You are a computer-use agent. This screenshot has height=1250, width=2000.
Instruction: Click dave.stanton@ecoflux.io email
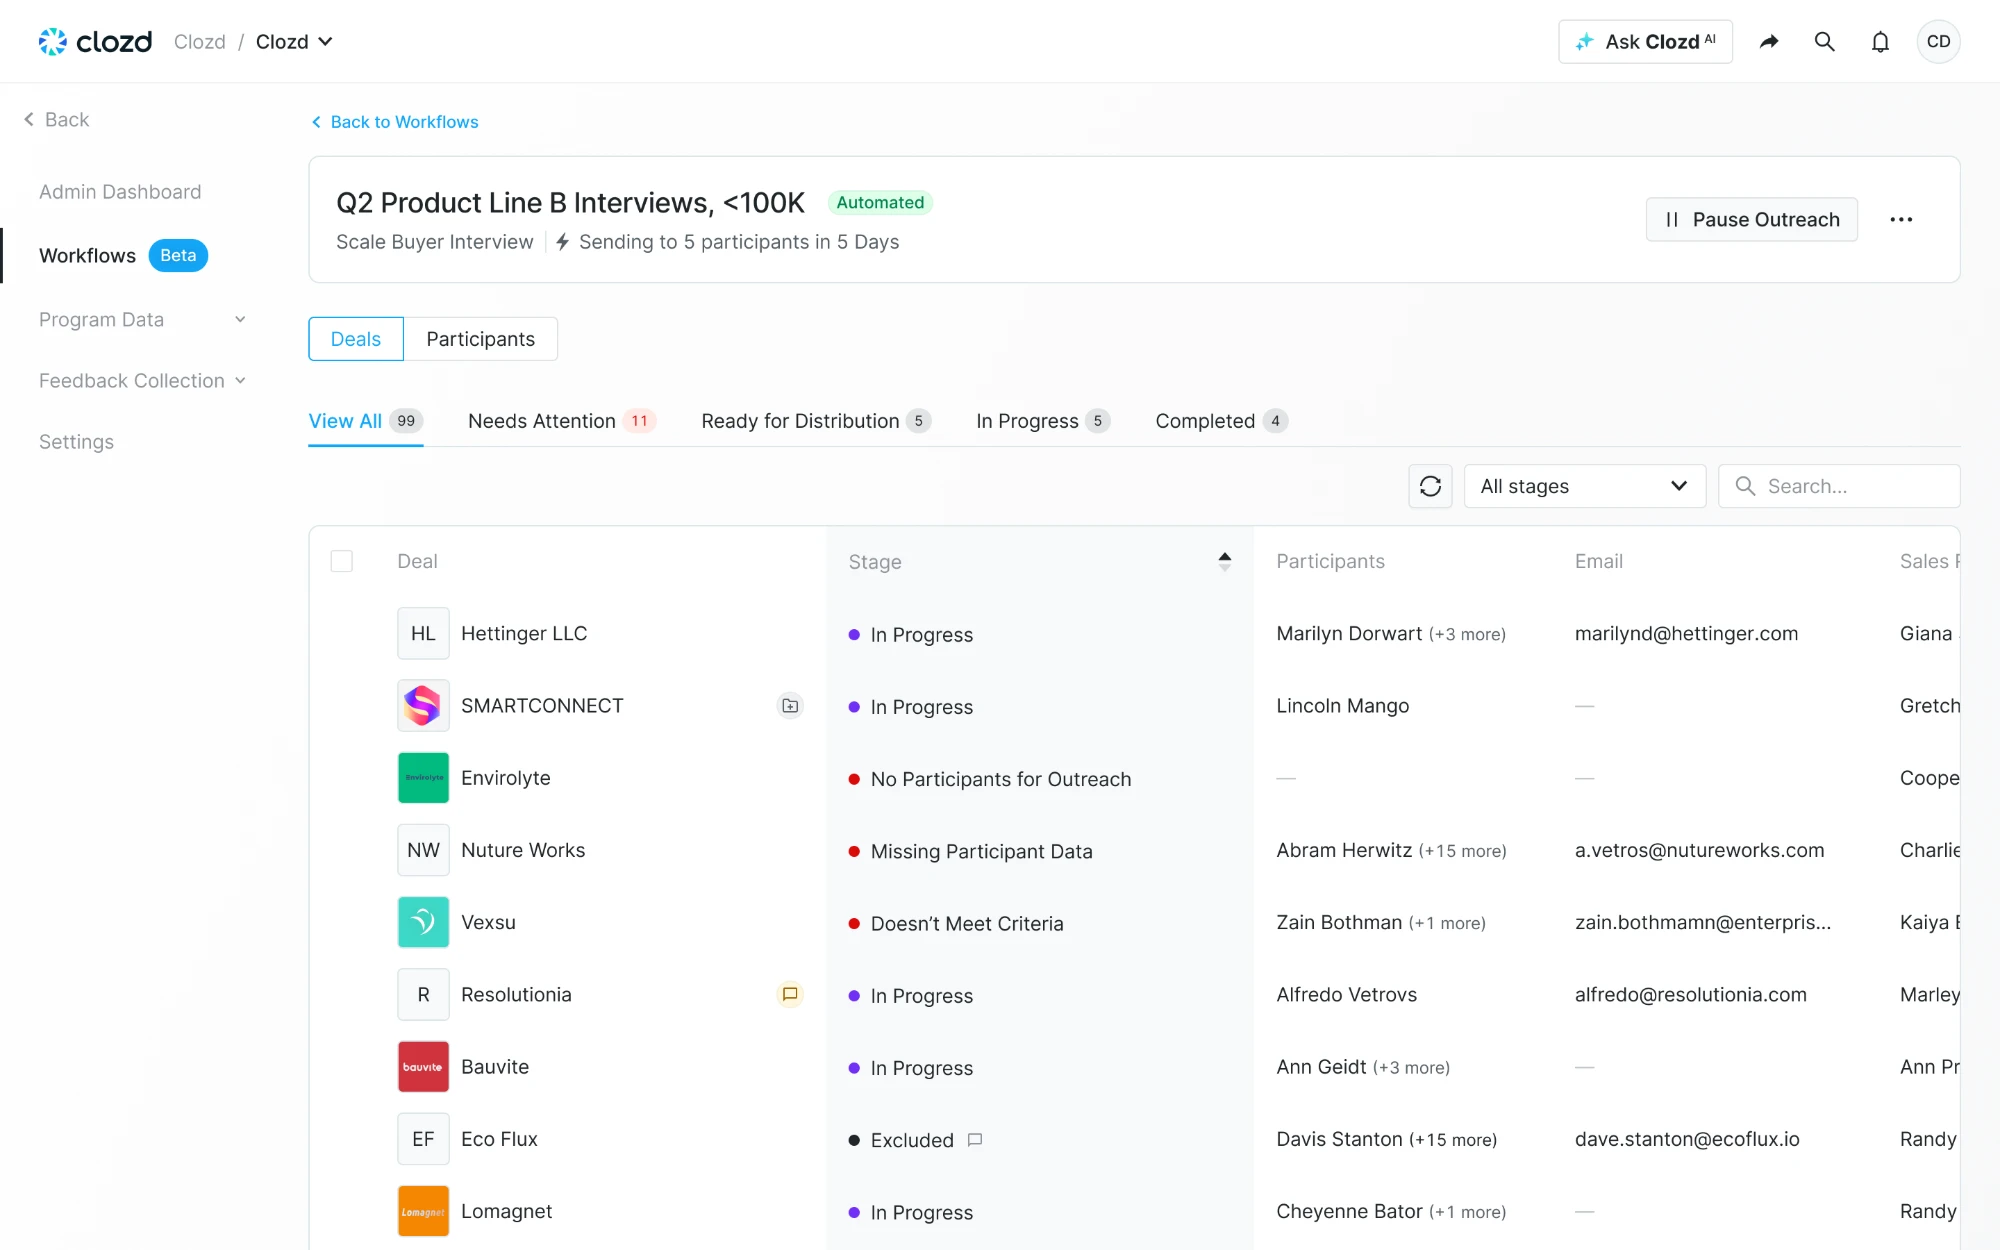click(1687, 1139)
